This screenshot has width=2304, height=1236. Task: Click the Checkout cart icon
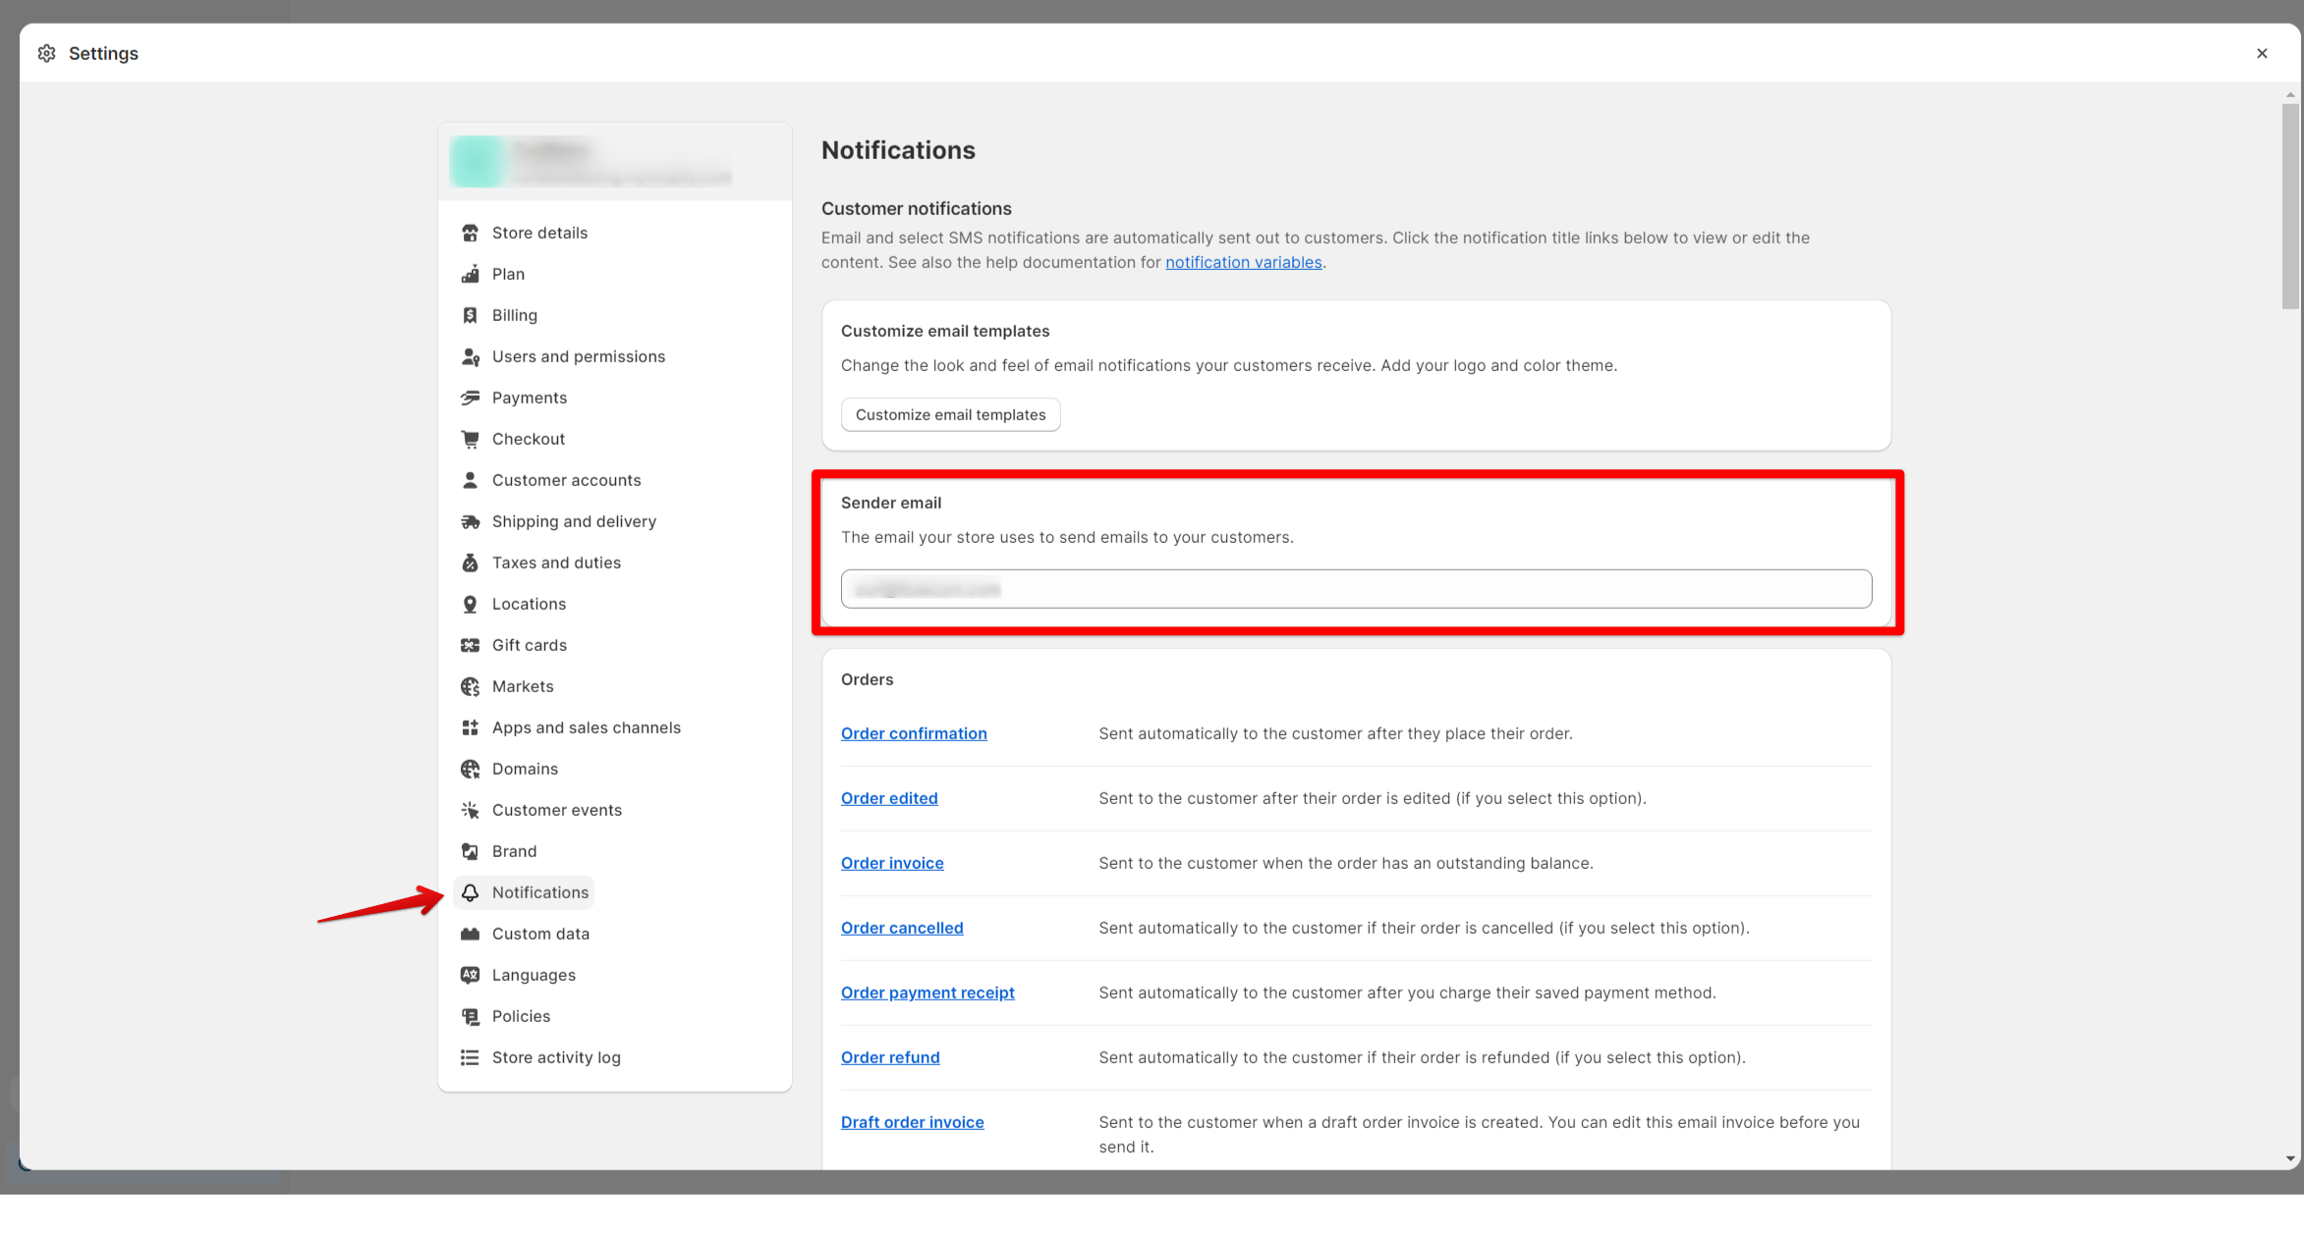coord(470,439)
